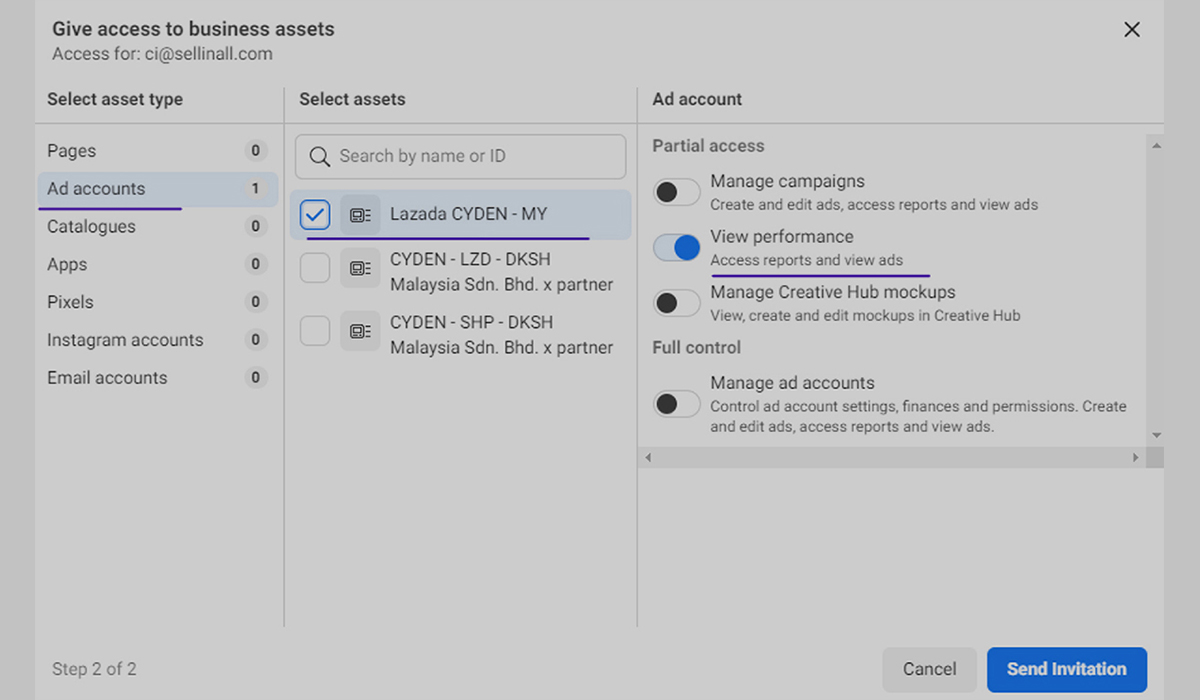Image resolution: width=1200 pixels, height=700 pixels.
Task: Click the Full control heading
Action: click(697, 348)
